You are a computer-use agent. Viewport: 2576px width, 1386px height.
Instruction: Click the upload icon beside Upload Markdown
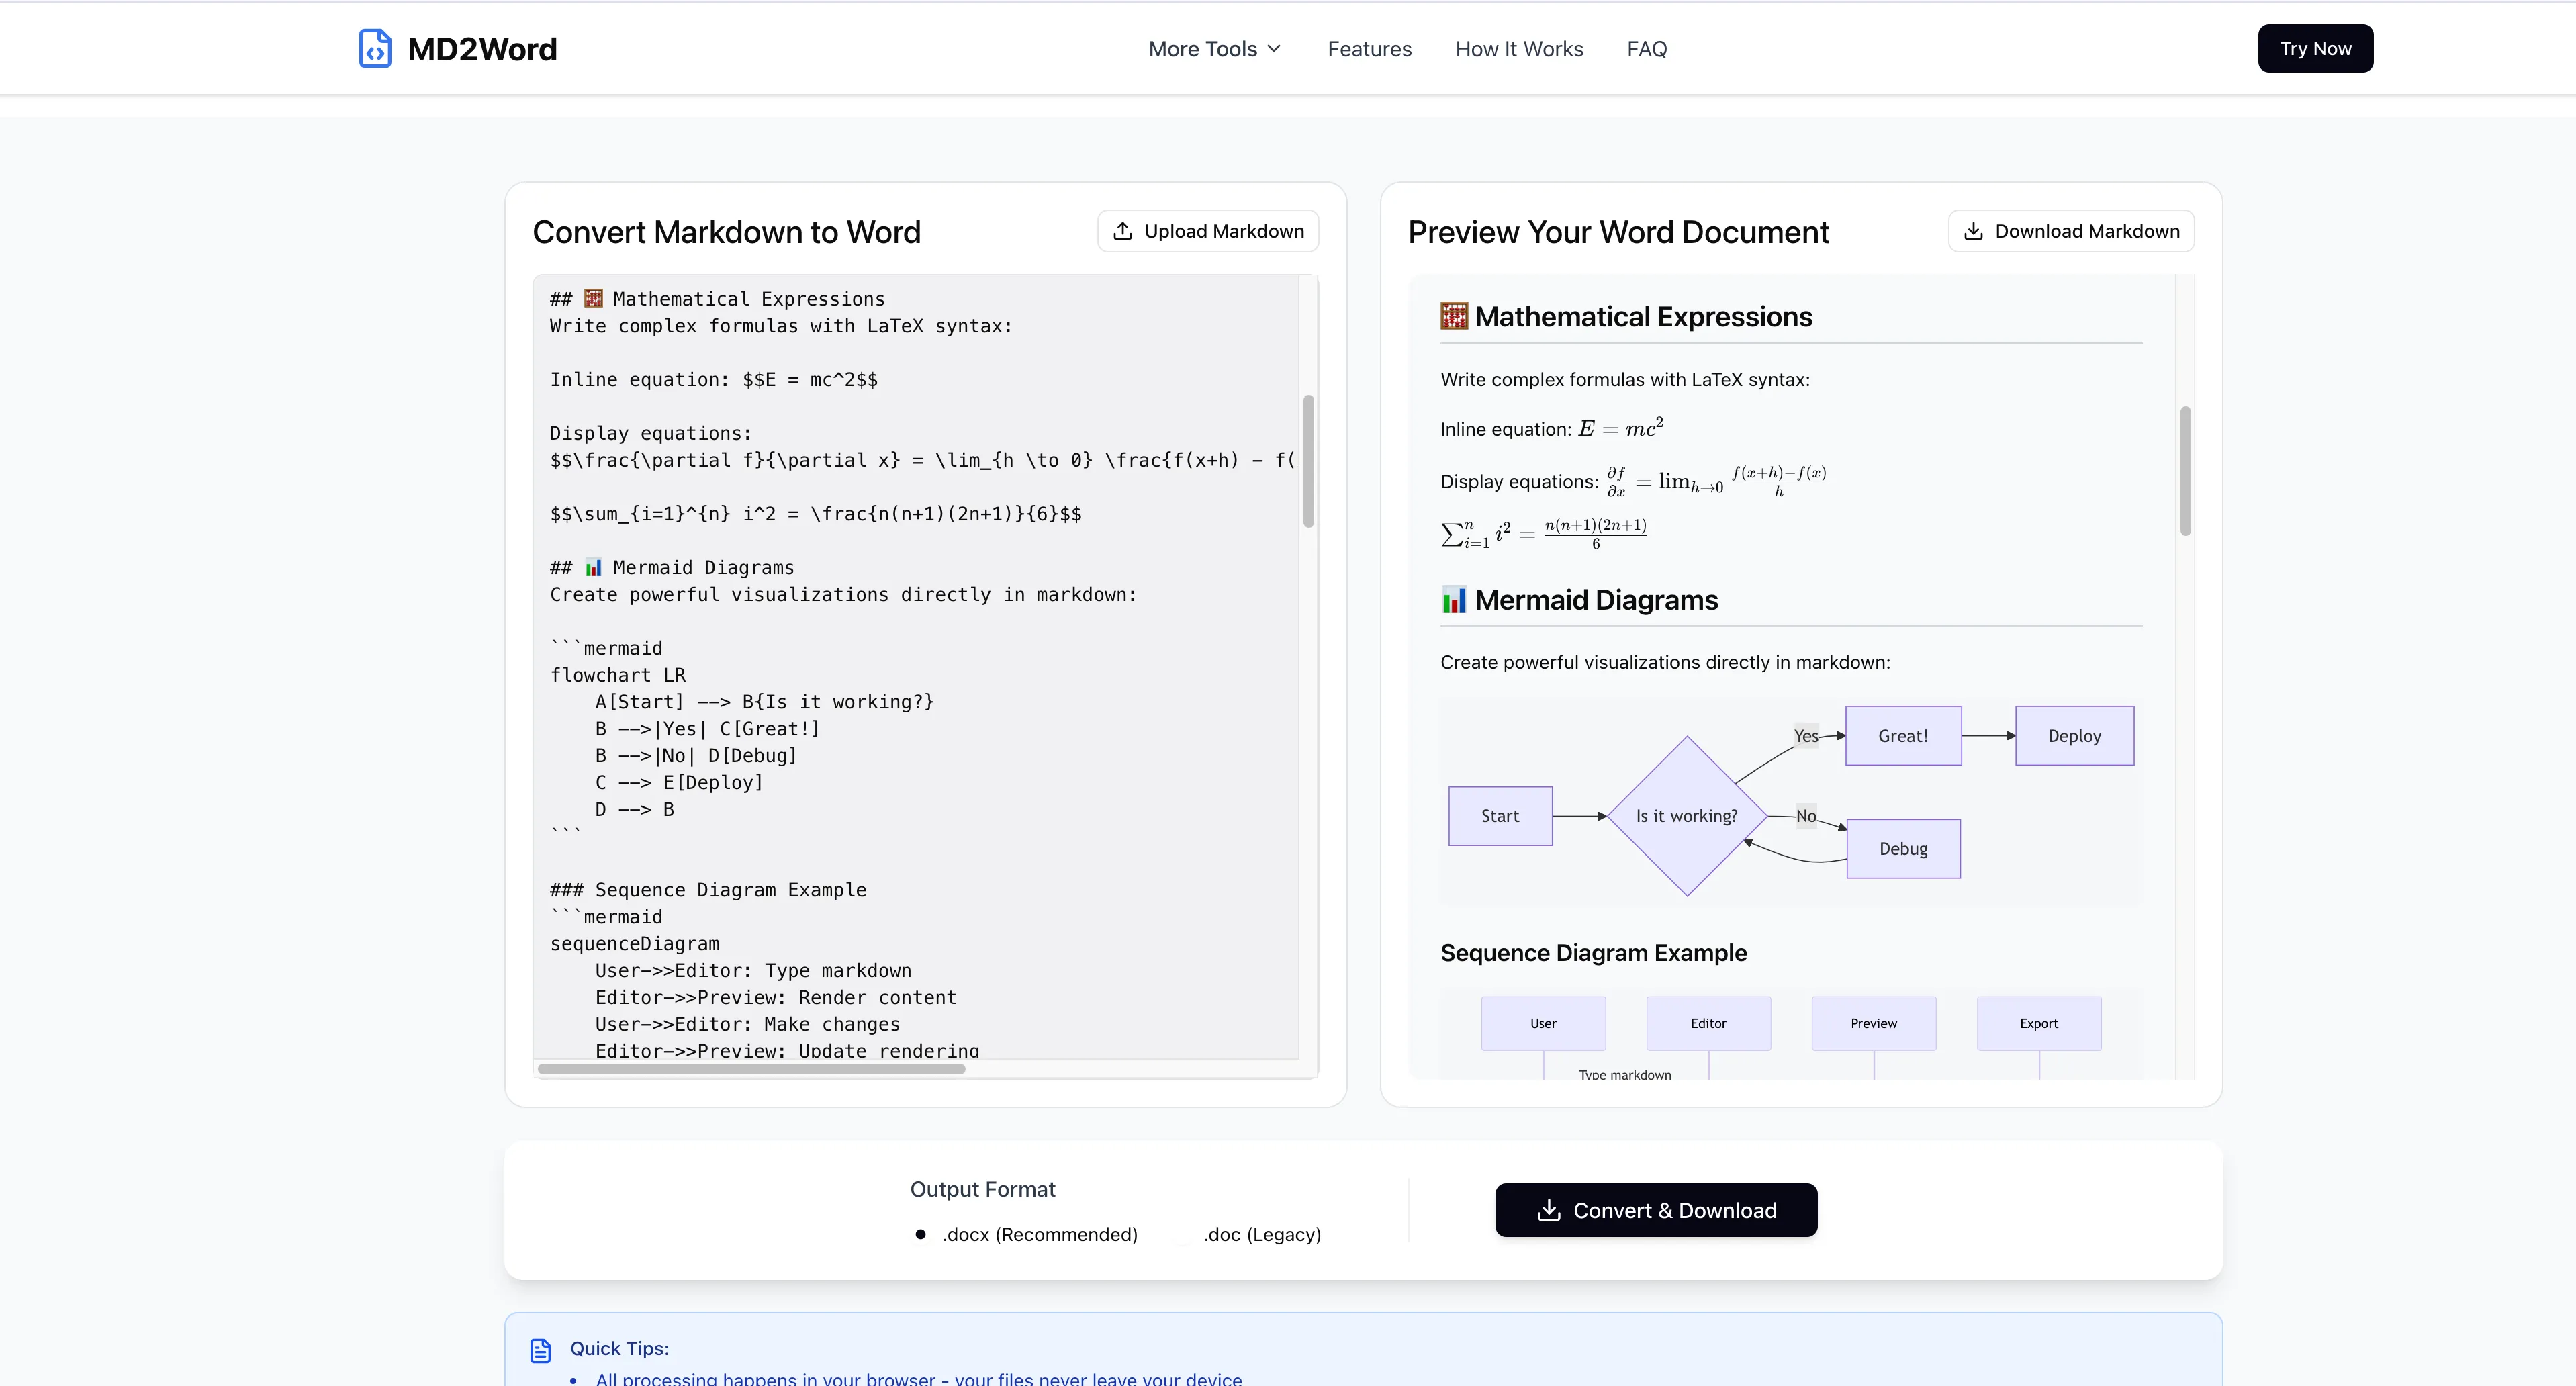(1123, 231)
